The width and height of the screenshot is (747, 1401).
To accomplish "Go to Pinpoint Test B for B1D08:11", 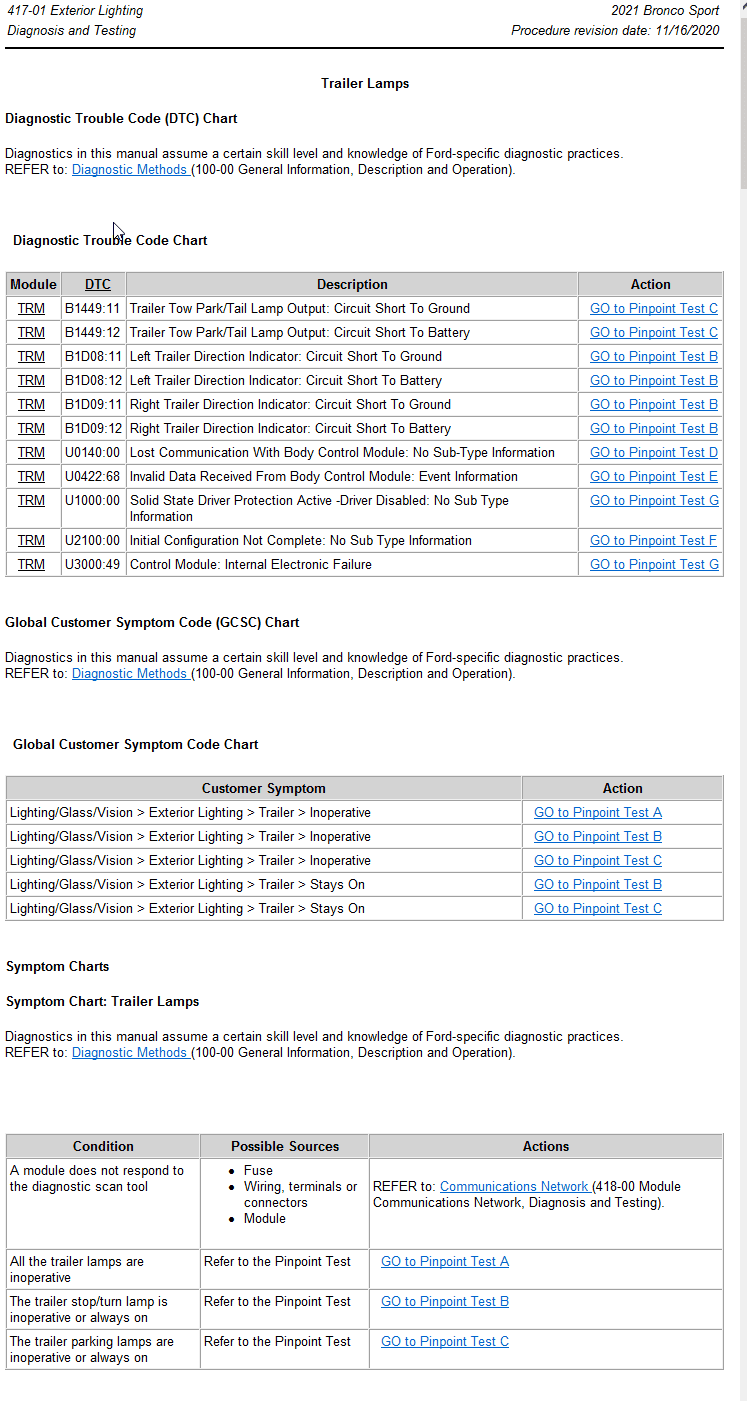I will pyautogui.click(x=653, y=357).
